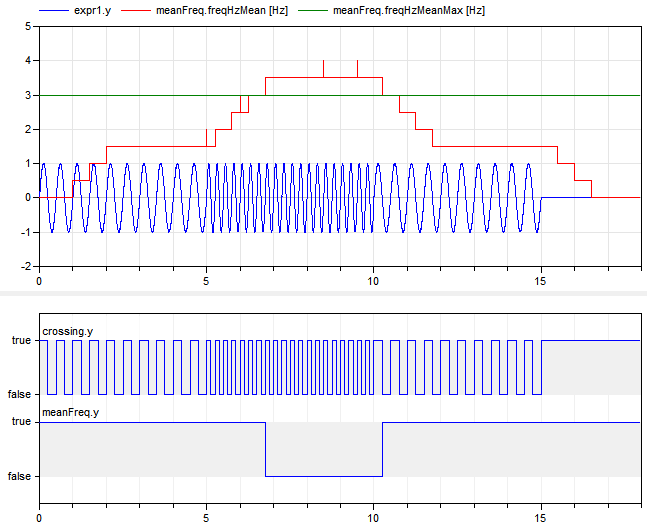Click x-axis tick 10 in lower plot
Viewport: 647px width, 527px height.
click(x=373, y=519)
